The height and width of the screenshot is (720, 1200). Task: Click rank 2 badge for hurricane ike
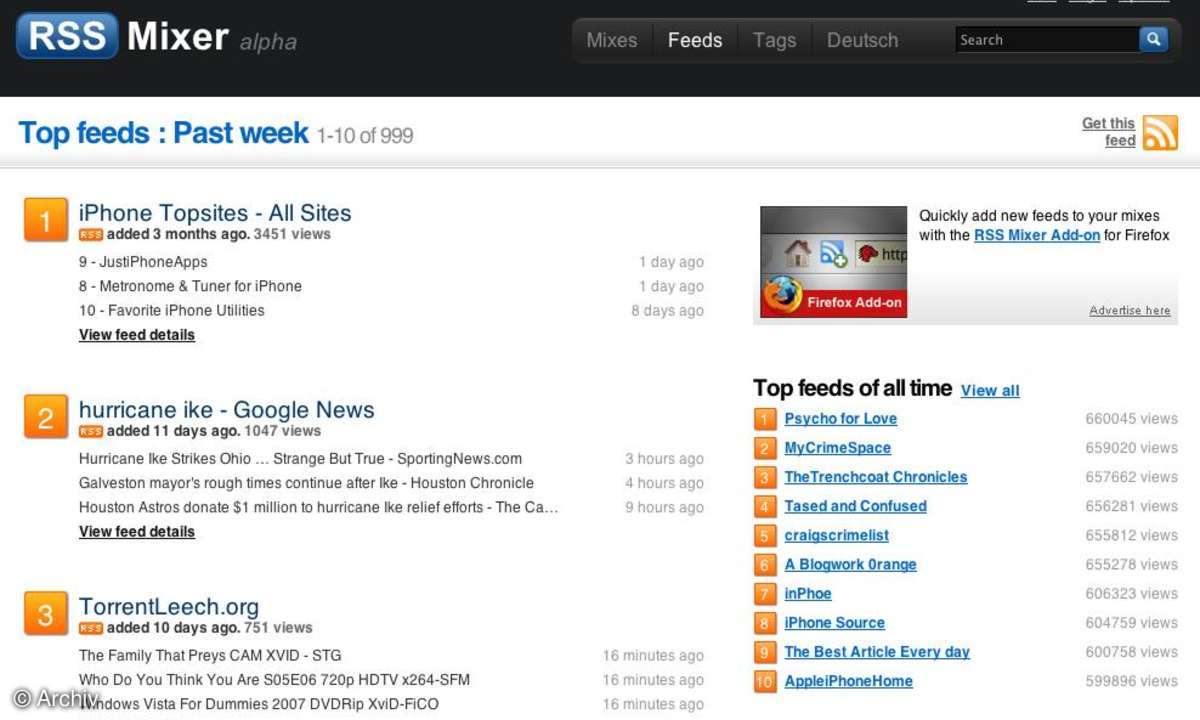click(x=45, y=416)
